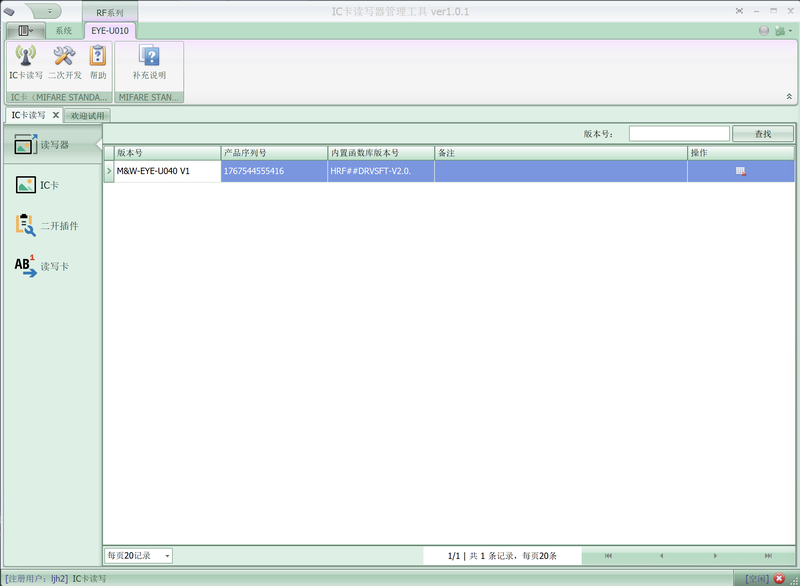
Task: Click the app icon in the title bar
Action: [9, 11]
